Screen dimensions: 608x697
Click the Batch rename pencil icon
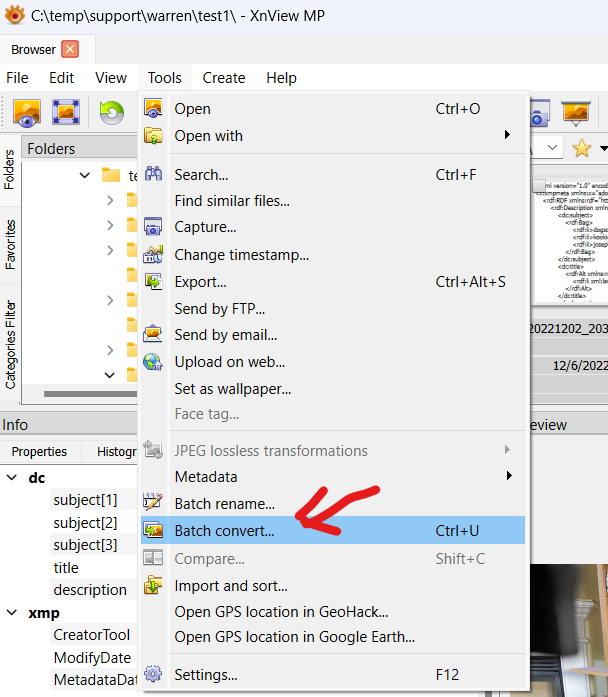[153, 501]
